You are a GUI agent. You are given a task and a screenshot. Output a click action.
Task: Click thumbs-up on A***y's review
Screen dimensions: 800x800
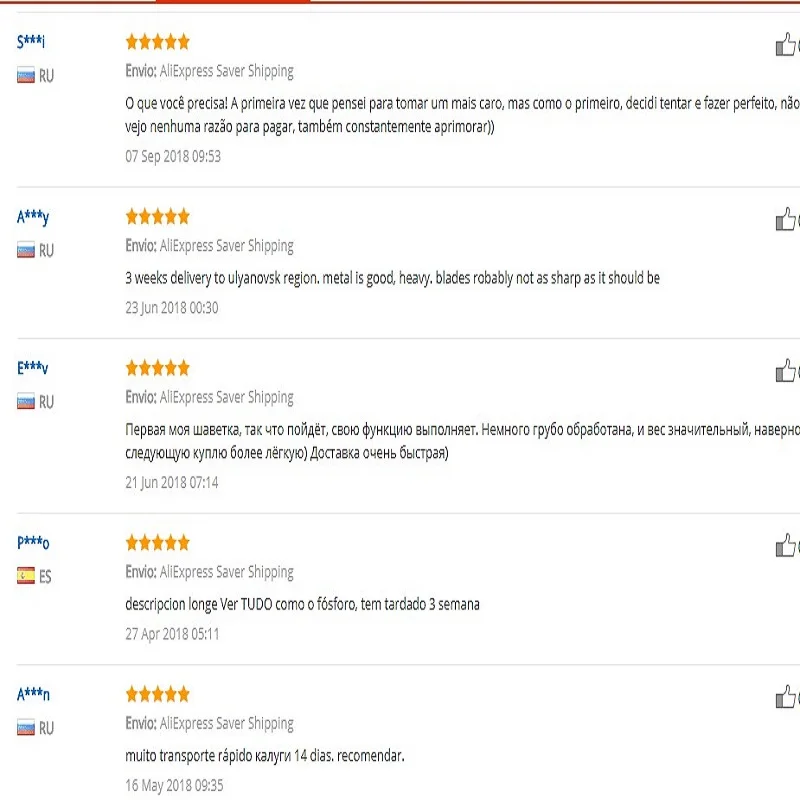tap(785, 220)
